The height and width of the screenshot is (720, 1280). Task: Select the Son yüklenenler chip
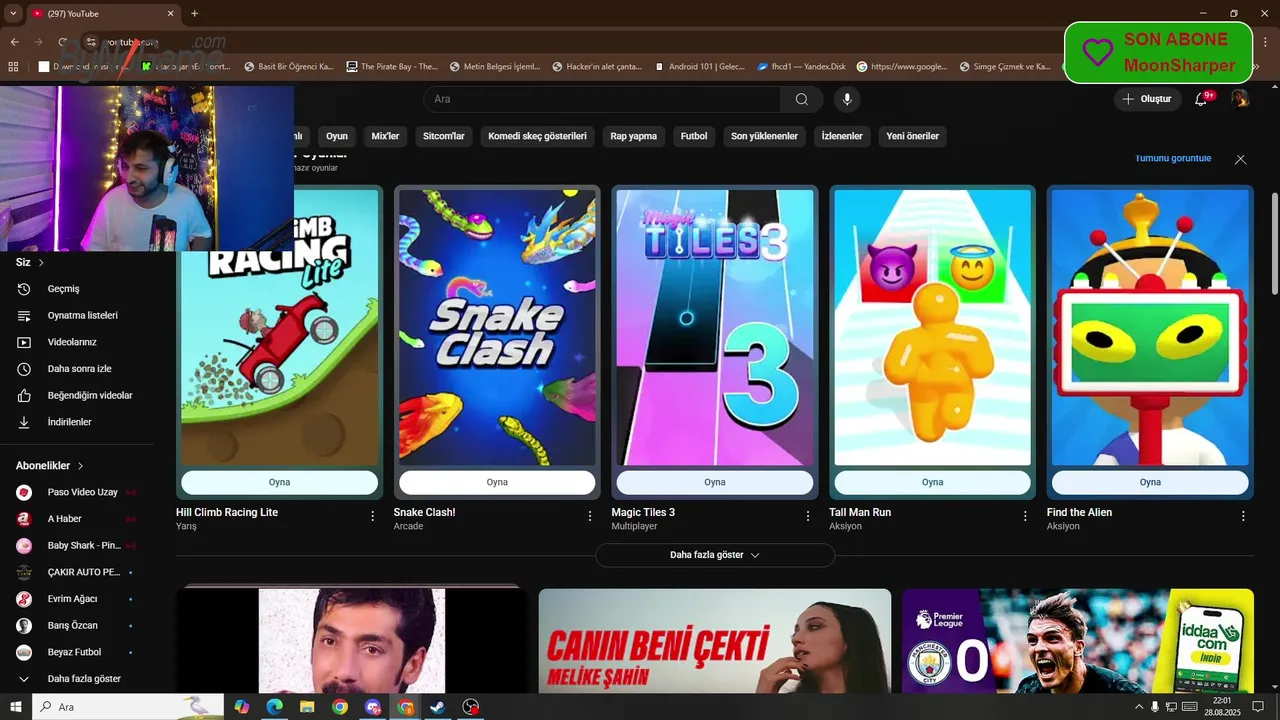(x=764, y=136)
